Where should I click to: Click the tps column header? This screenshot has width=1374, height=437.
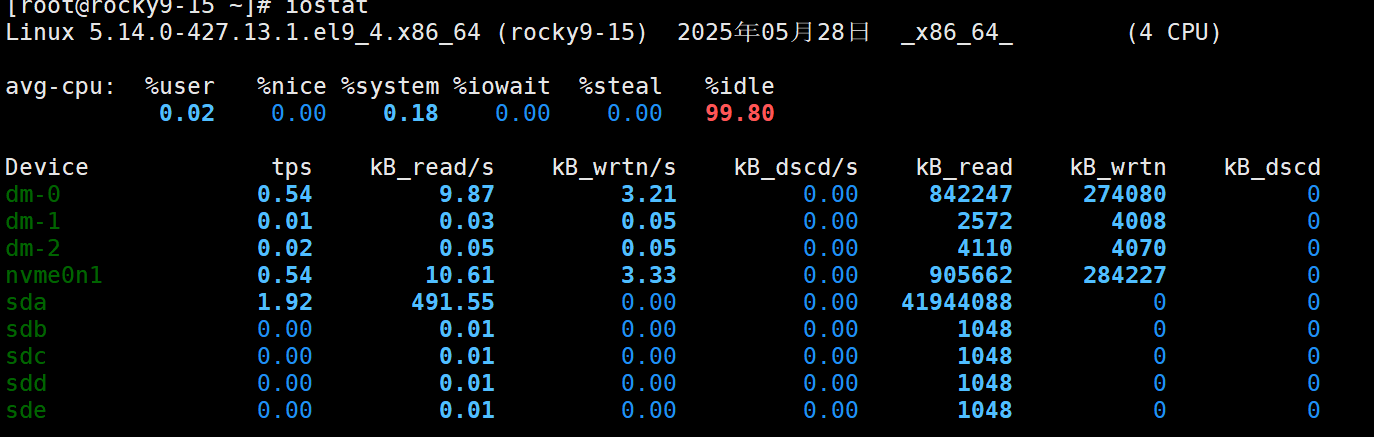pyautogui.click(x=292, y=167)
